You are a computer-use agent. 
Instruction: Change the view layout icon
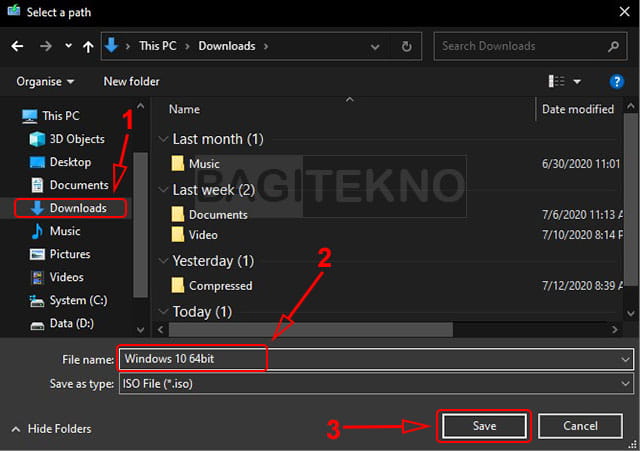tap(556, 82)
